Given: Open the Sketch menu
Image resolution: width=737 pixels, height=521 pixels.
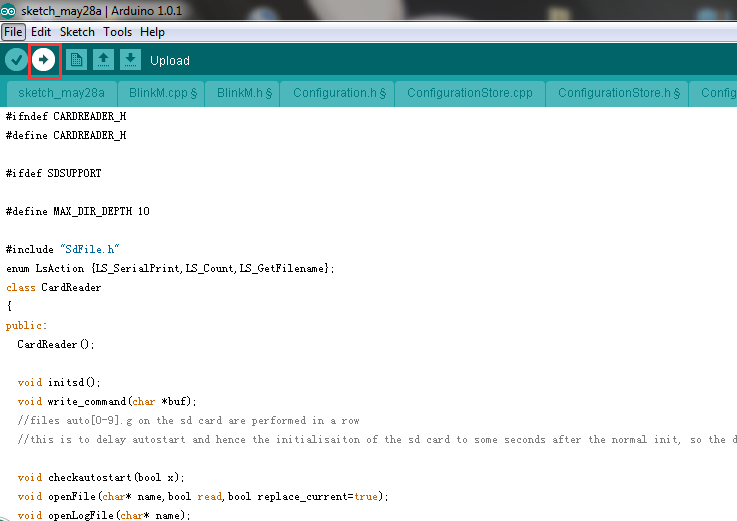Looking at the screenshot, I should pyautogui.click(x=77, y=32).
